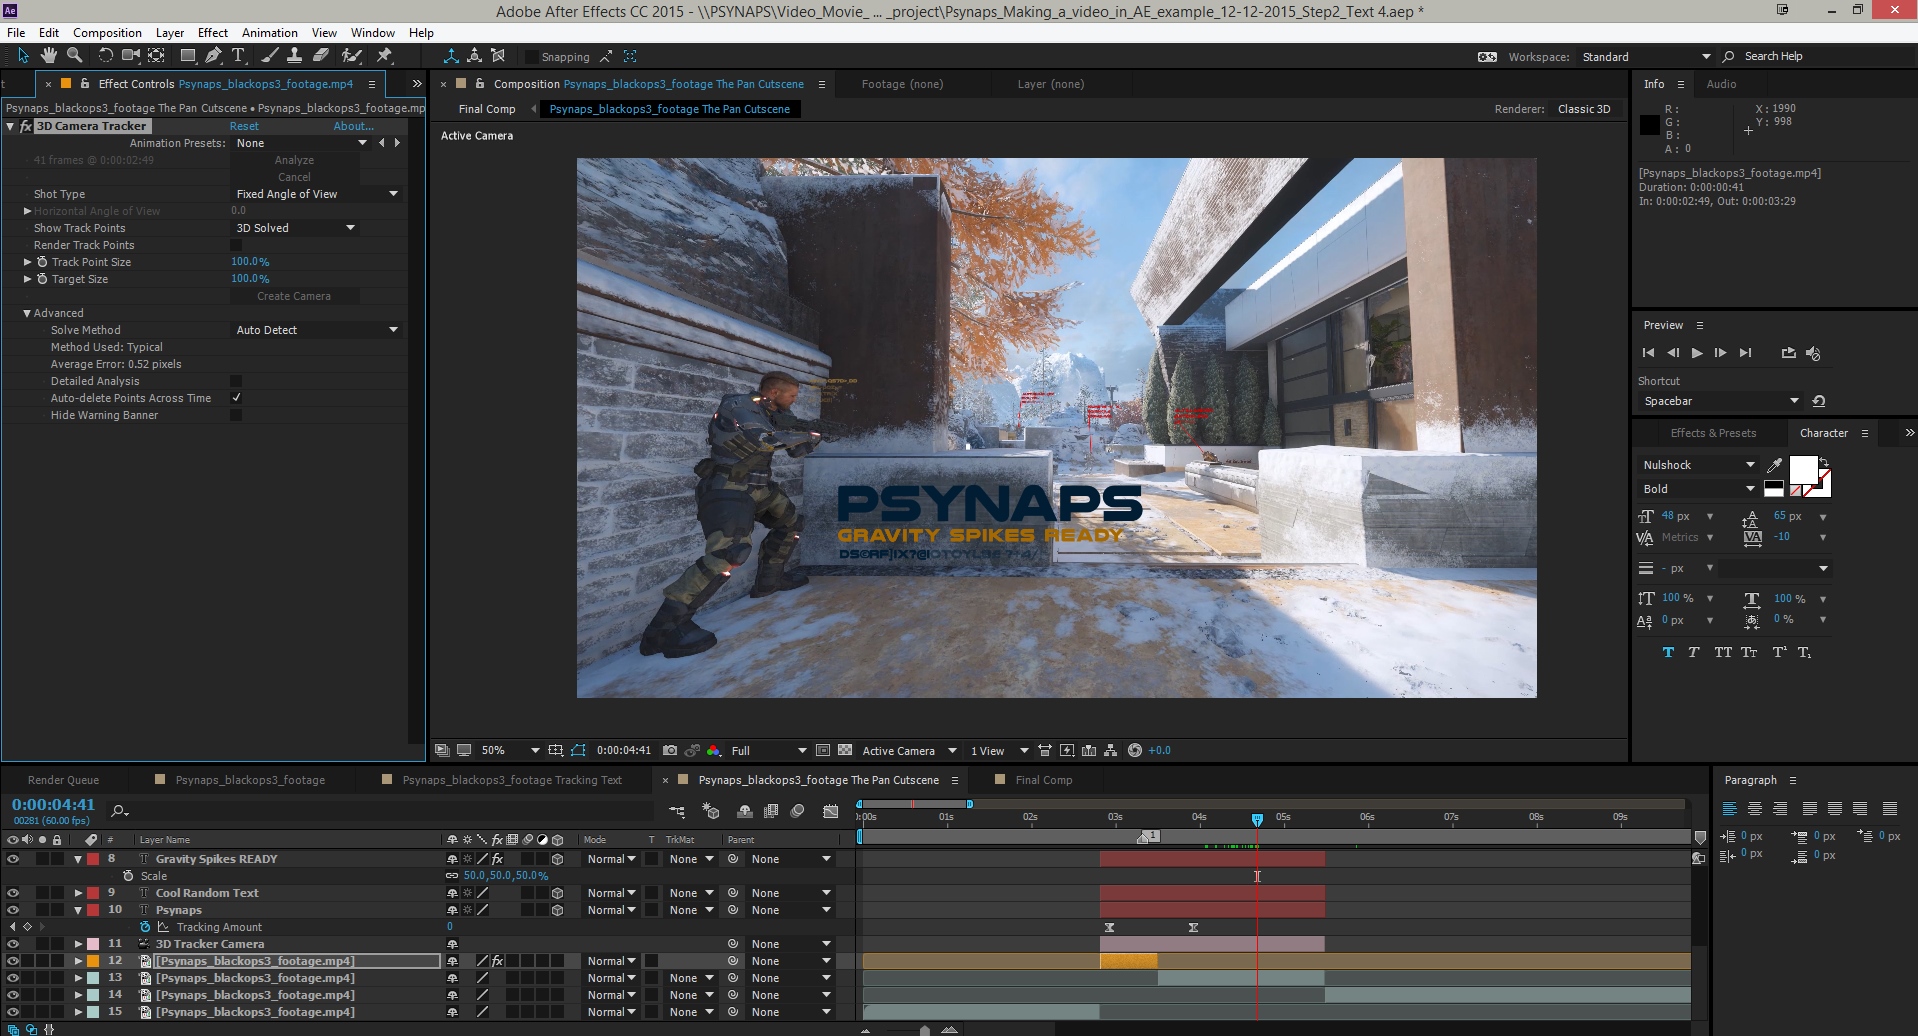Open the Show Channel RGB icon
The height and width of the screenshot is (1036, 1918).
(x=713, y=750)
